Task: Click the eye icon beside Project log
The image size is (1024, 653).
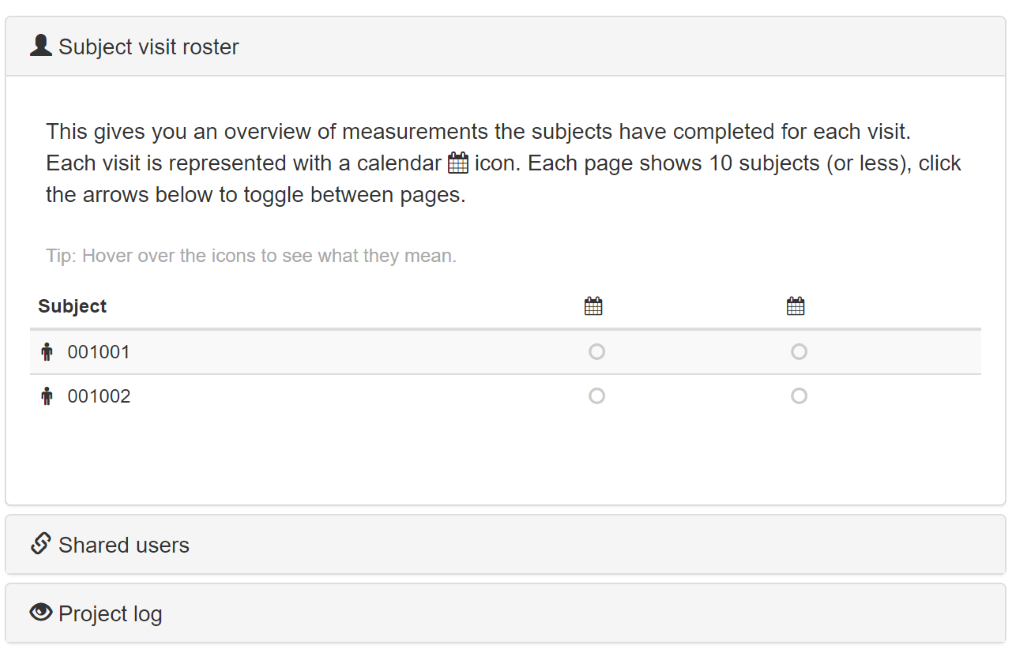Action: coord(40,613)
